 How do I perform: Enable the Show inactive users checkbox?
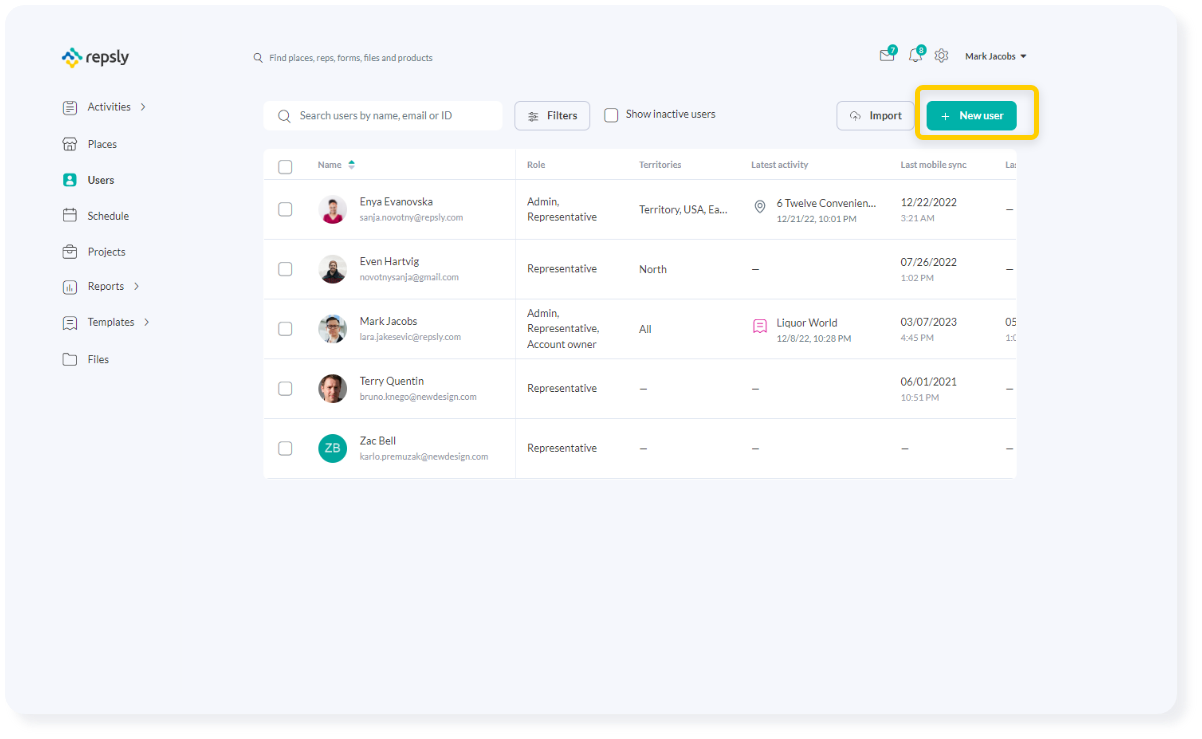point(611,114)
